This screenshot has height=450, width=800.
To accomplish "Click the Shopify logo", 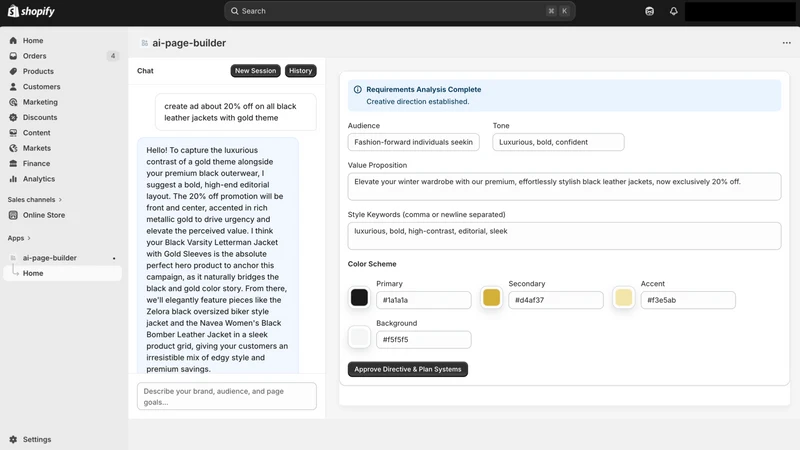I will point(31,11).
